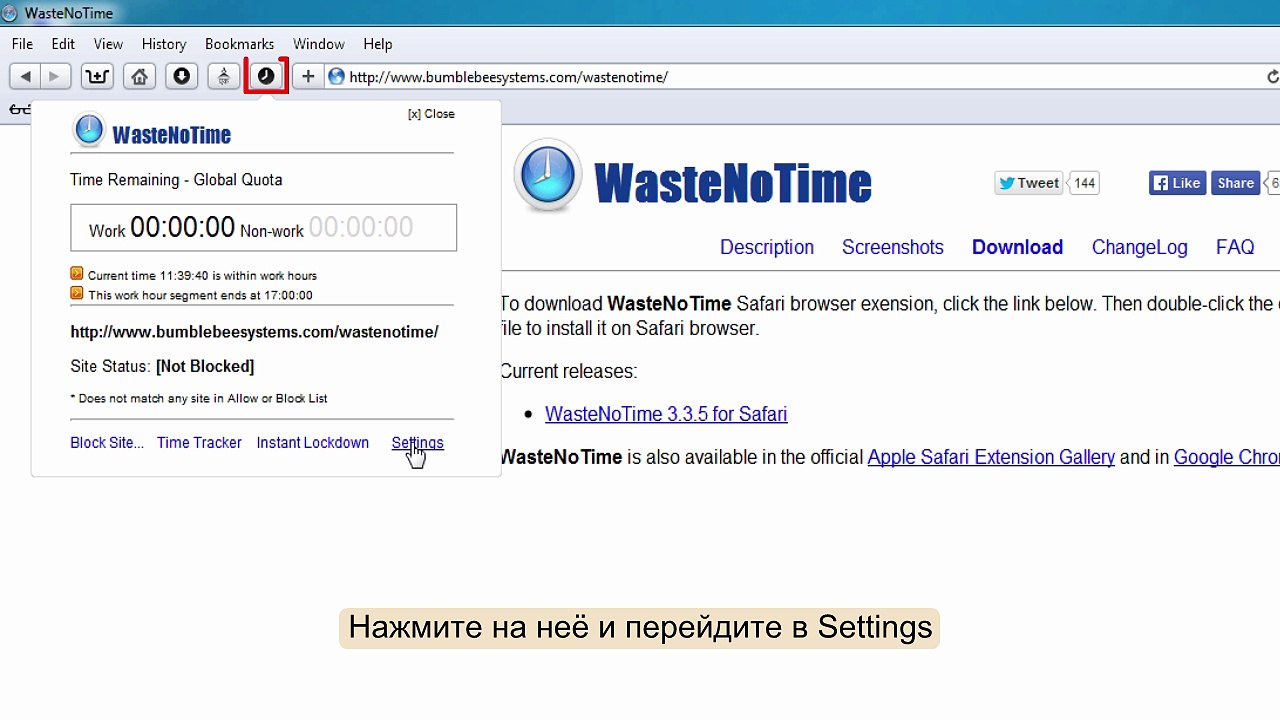Open Settings in the WasteNoTime popup

coord(417,443)
